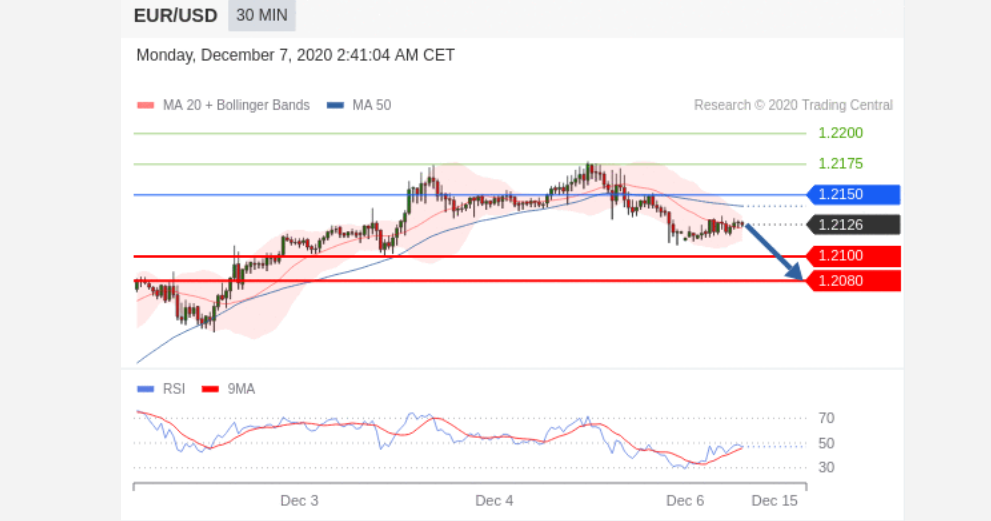Click the Dec 6 date axis label

(685, 501)
